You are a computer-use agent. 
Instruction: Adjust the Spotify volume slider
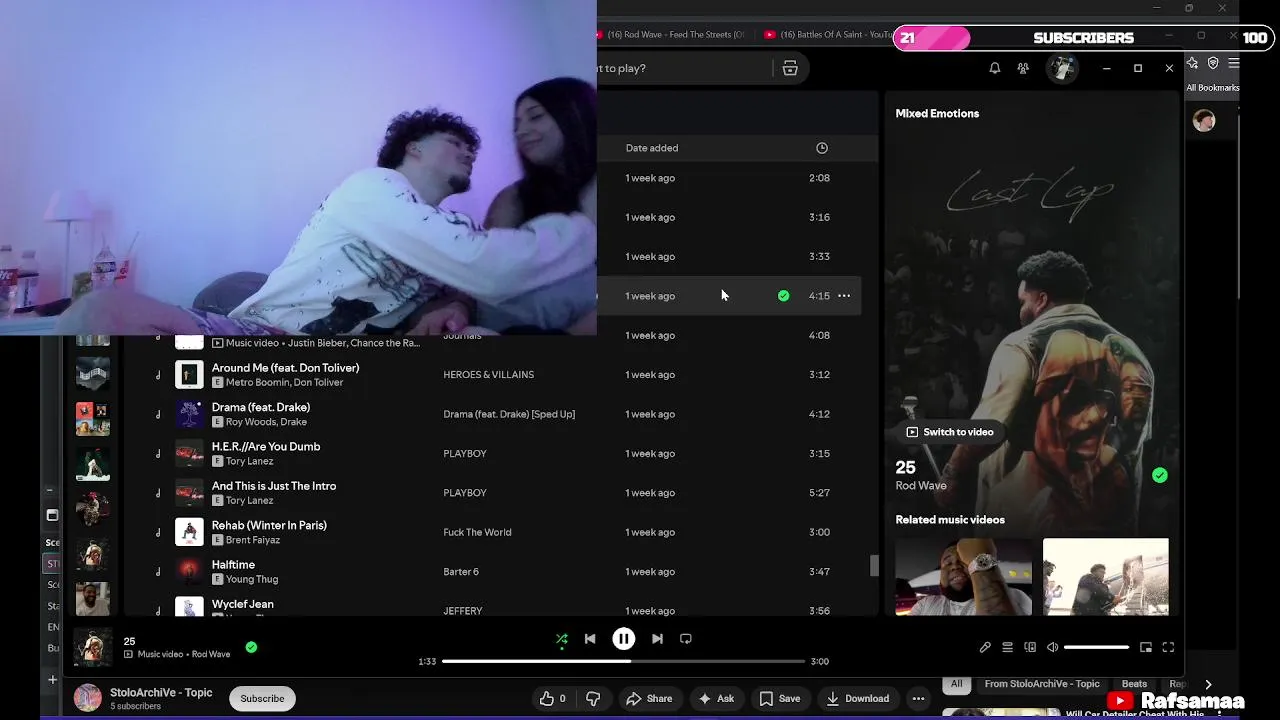pyautogui.click(x=1096, y=648)
